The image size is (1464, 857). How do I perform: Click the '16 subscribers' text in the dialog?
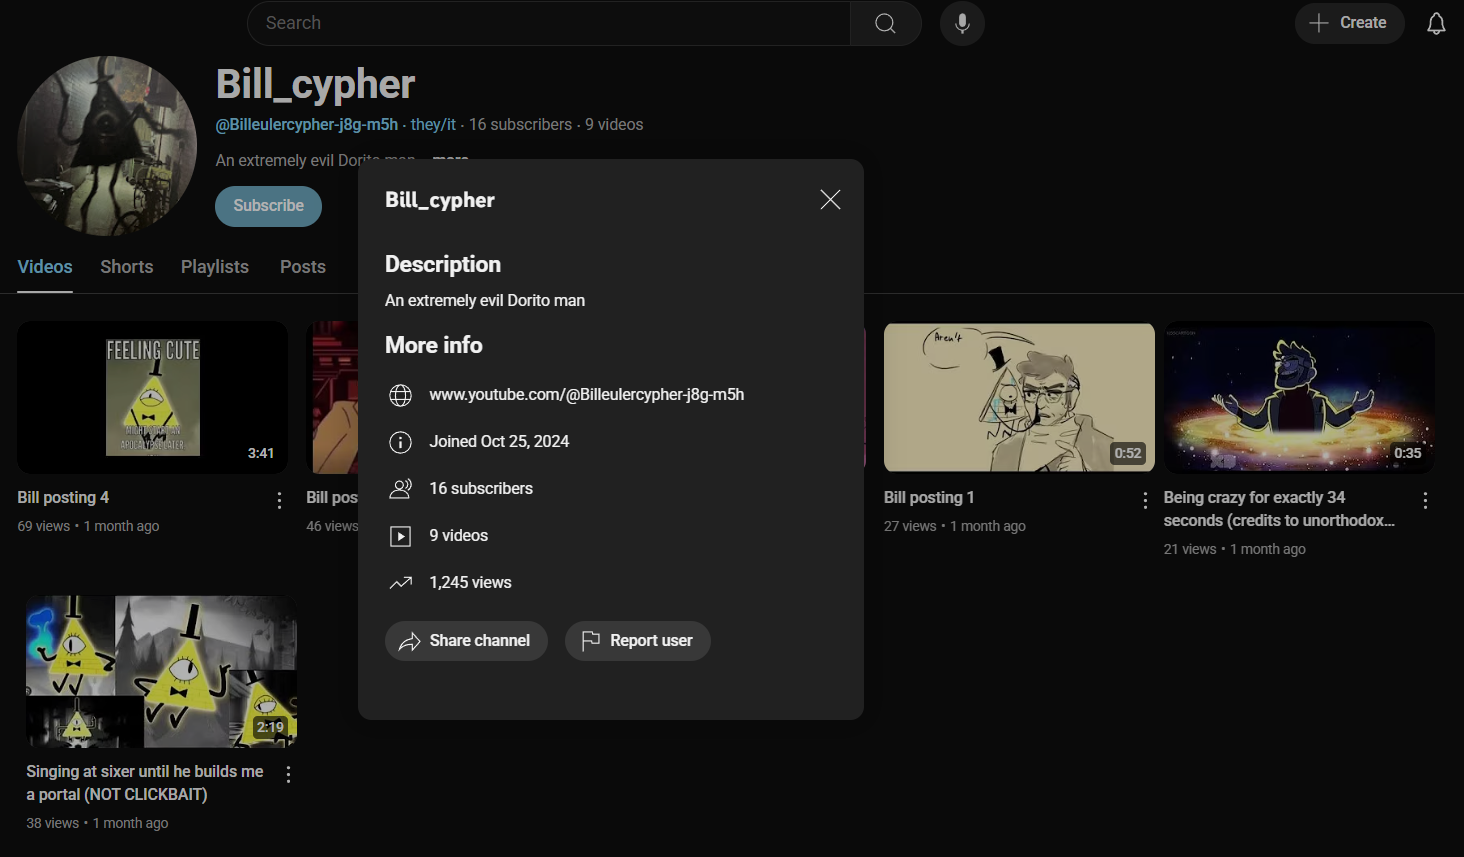point(481,489)
